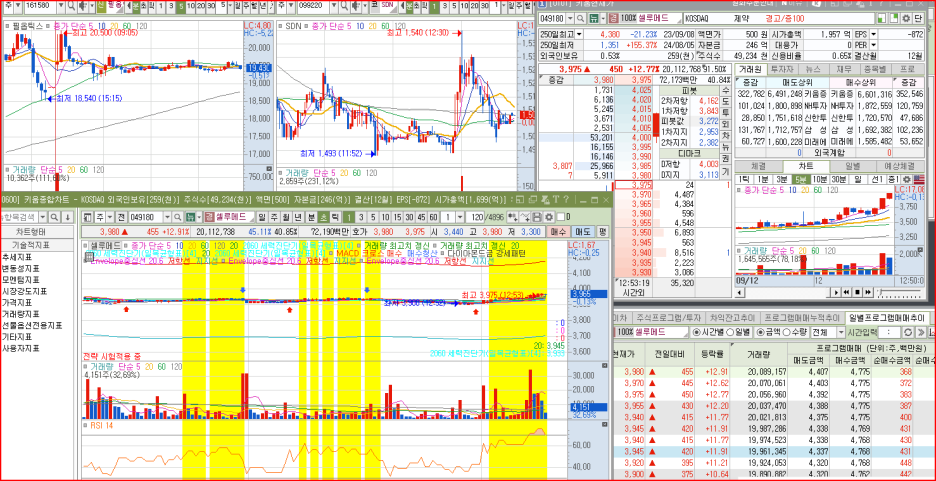Screen dimensions: 936x481
Task: Select the '수량' radio button
Action: pyautogui.click(x=786, y=331)
